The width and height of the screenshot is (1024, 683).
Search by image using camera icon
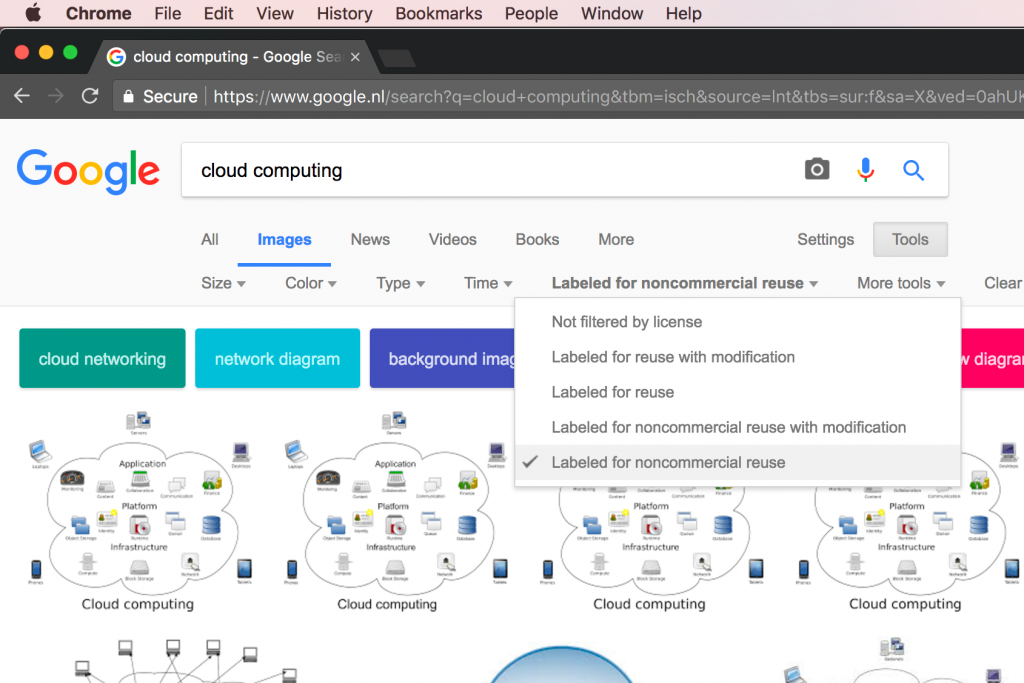(x=816, y=170)
